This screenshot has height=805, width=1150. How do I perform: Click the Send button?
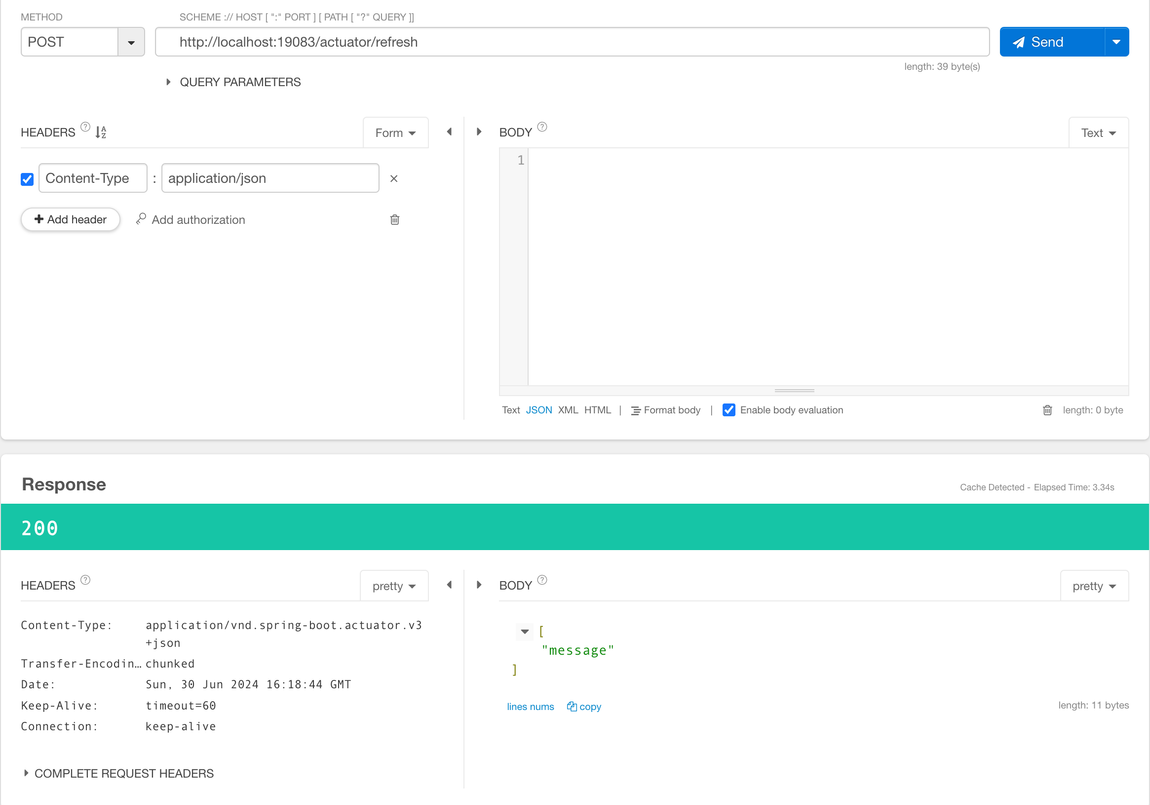tap(1052, 42)
